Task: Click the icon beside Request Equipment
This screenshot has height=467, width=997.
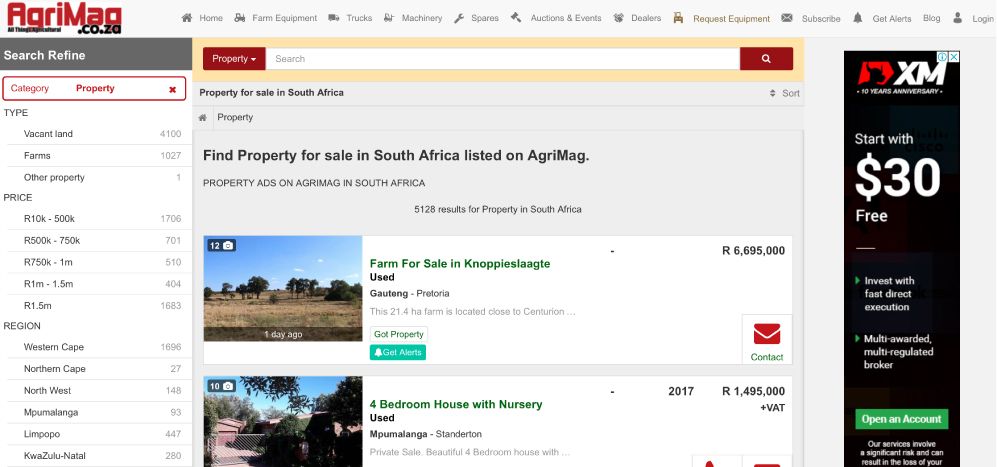Action: [x=678, y=18]
